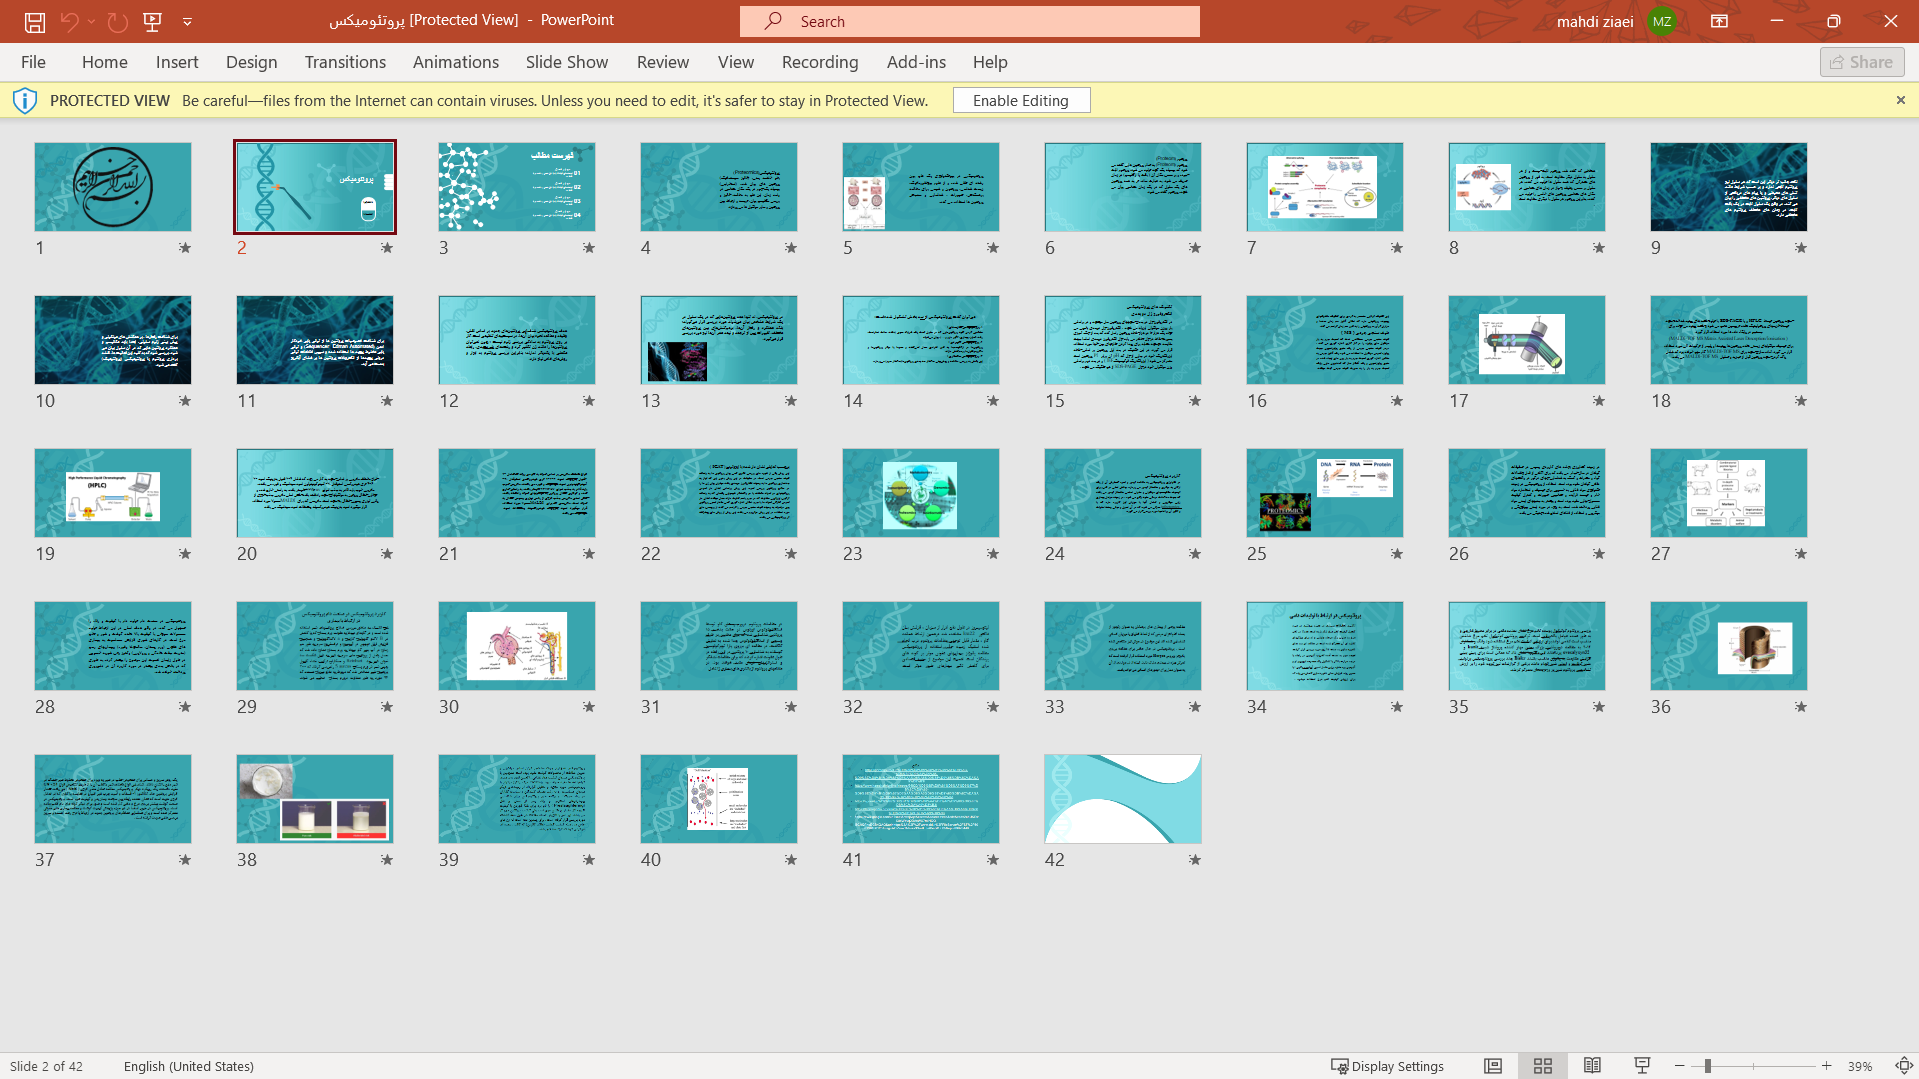This screenshot has width=1919, height=1079.
Task: Click the Enable Editing button
Action: click(x=1021, y=100)
